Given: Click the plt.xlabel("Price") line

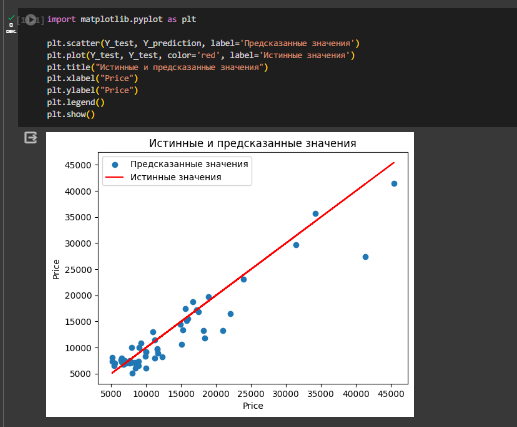Looking at the screenshot, I should click(92, 78).
